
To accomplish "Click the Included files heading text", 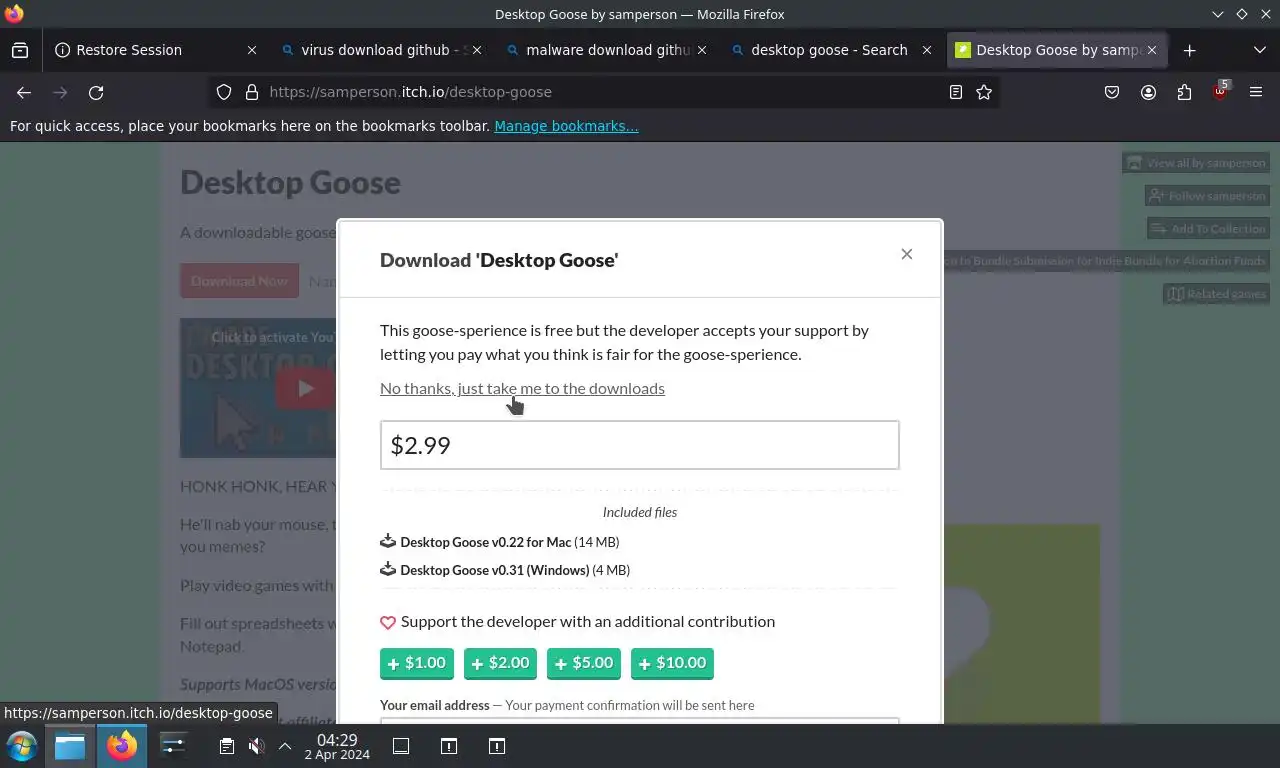I will tap(640, 512).
